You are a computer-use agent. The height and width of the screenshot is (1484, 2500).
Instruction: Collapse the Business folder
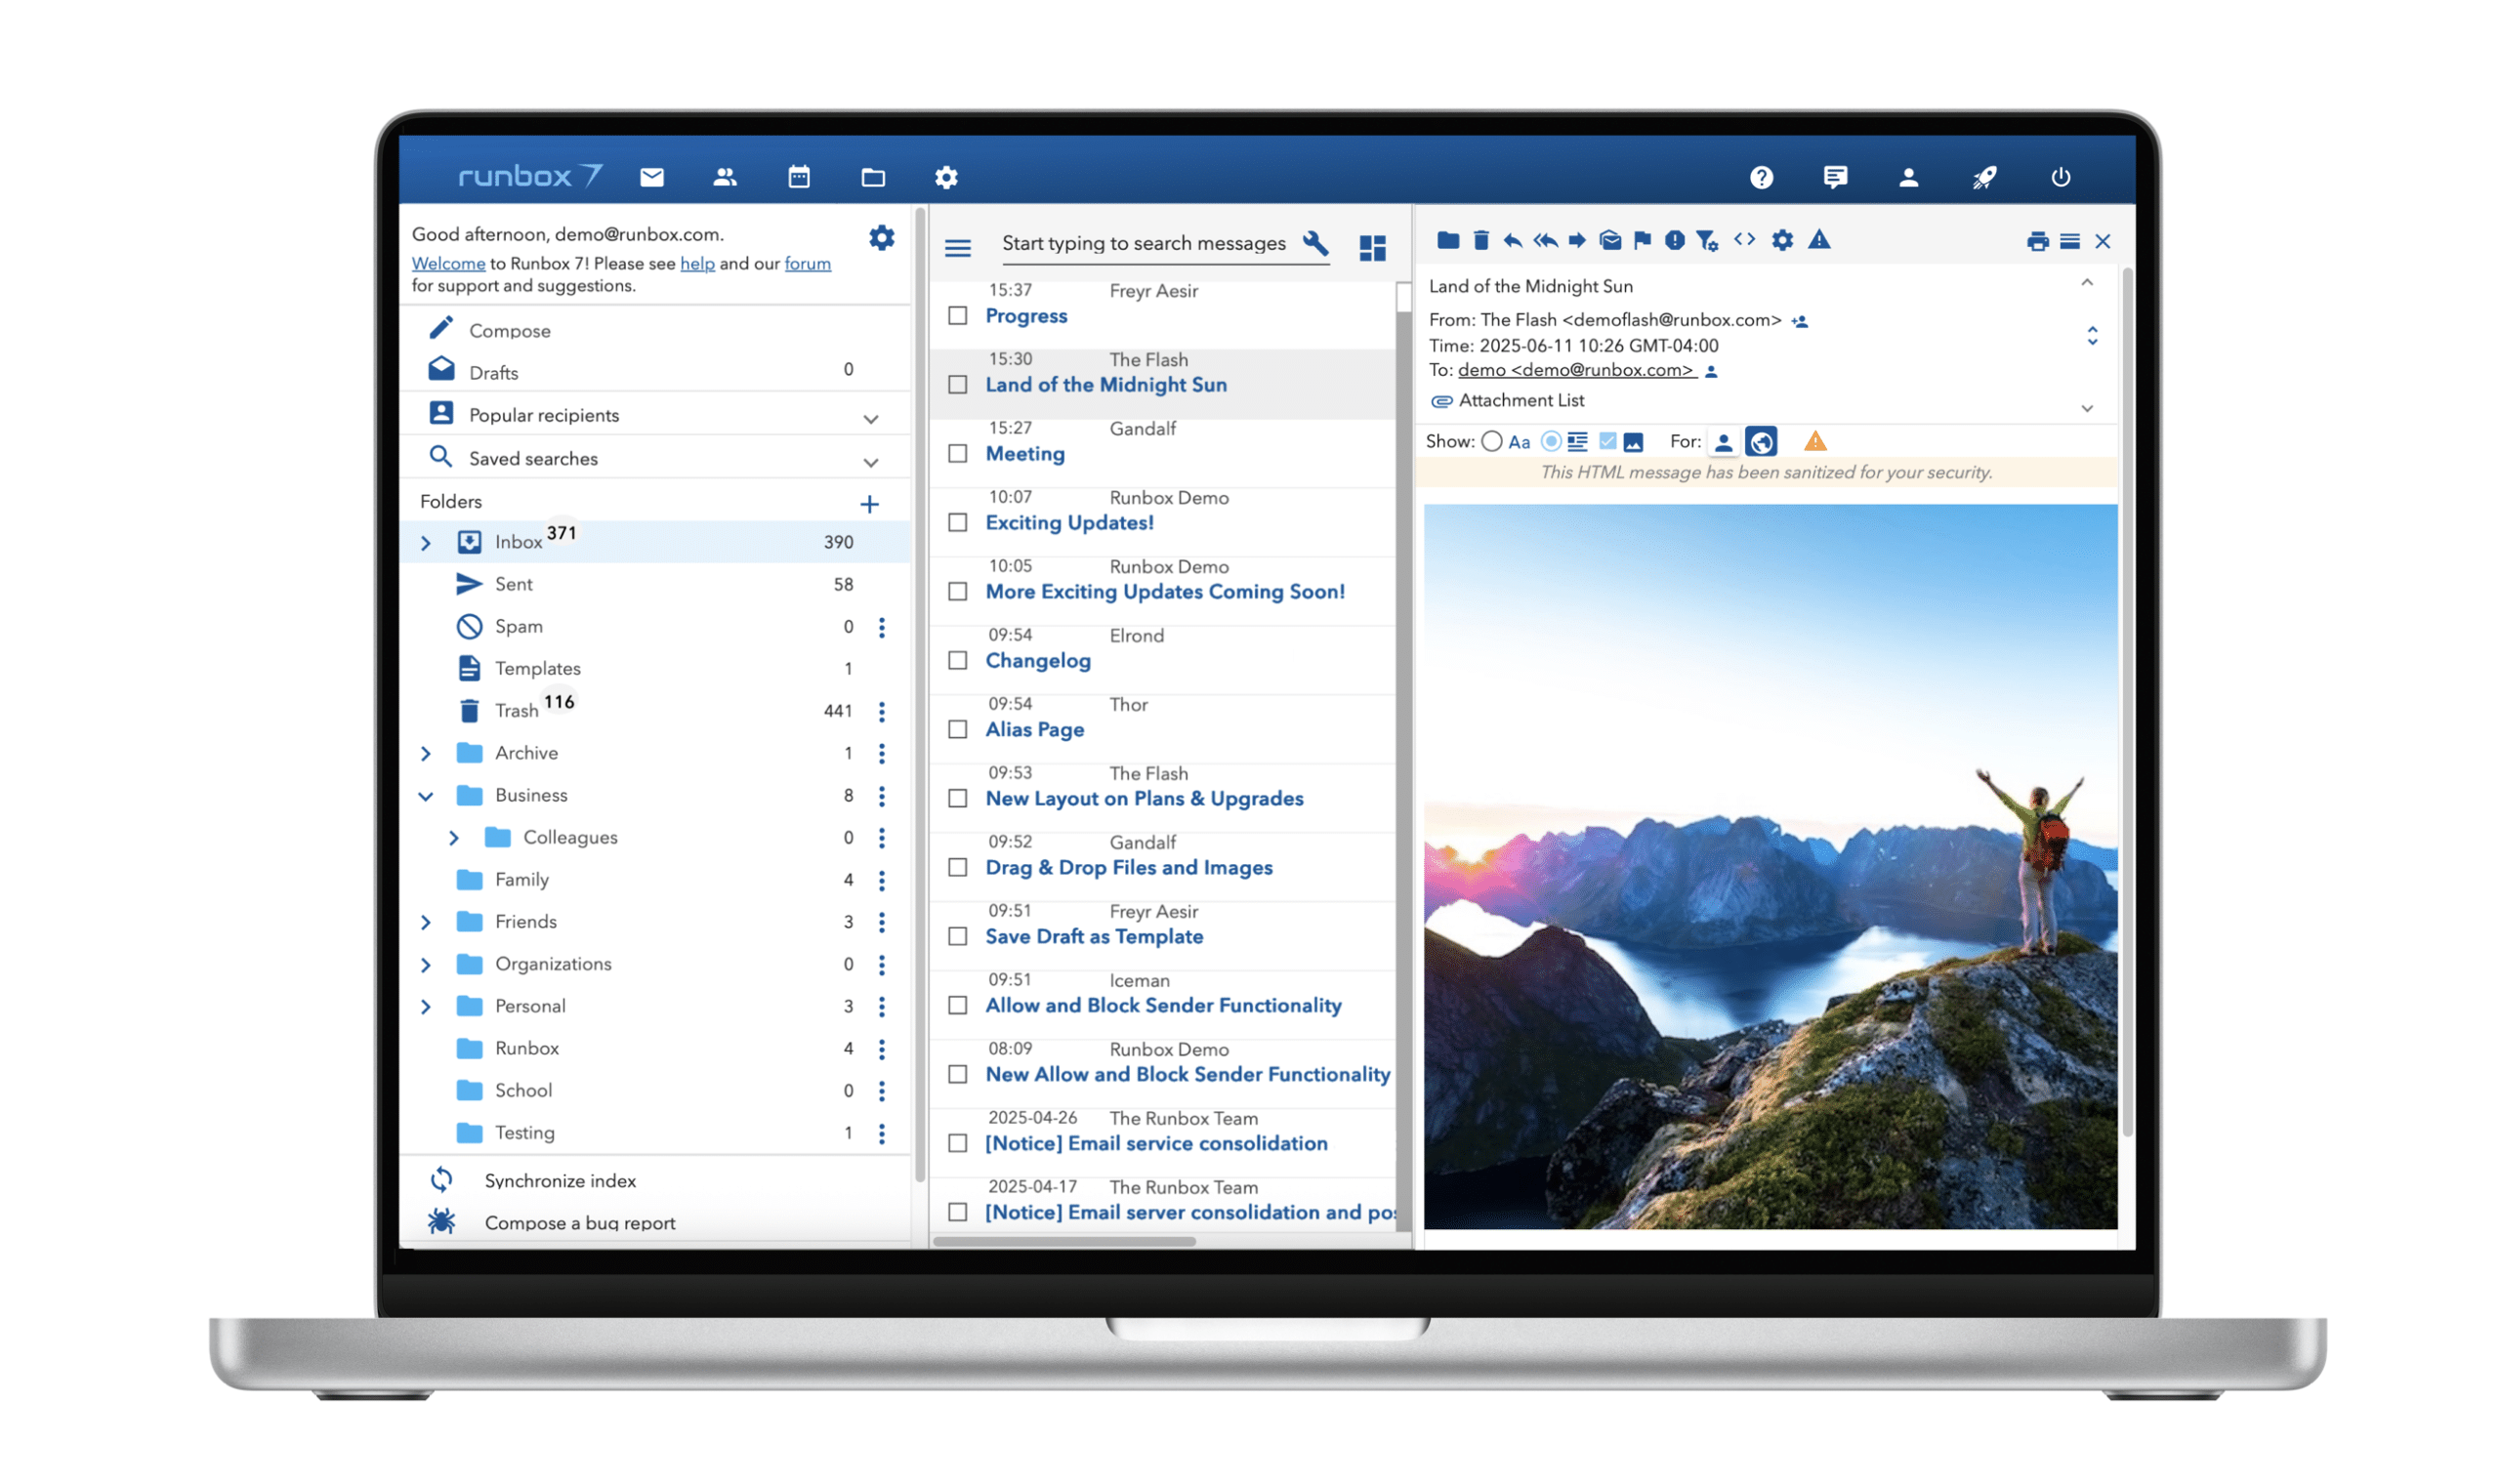(426, 796)
